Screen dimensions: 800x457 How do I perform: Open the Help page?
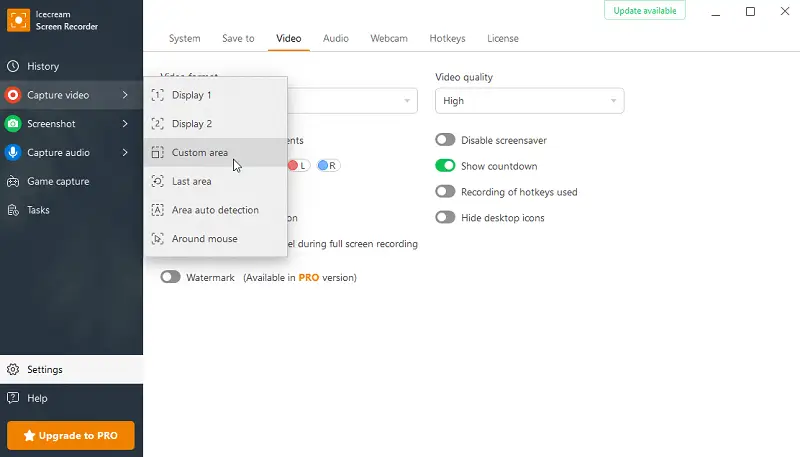[x=71, y=398]
